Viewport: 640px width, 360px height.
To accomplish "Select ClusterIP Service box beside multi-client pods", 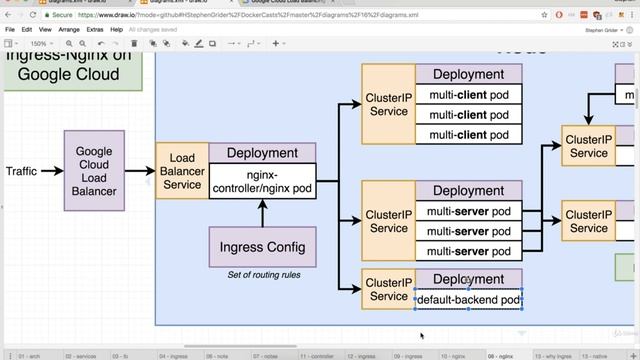I will [389, 104].
